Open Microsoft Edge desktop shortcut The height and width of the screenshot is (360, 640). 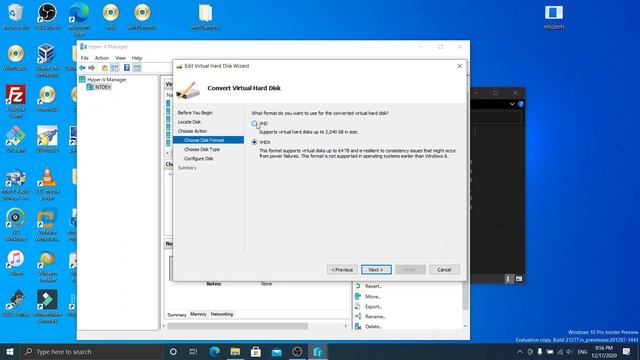[x=79, y=19]
